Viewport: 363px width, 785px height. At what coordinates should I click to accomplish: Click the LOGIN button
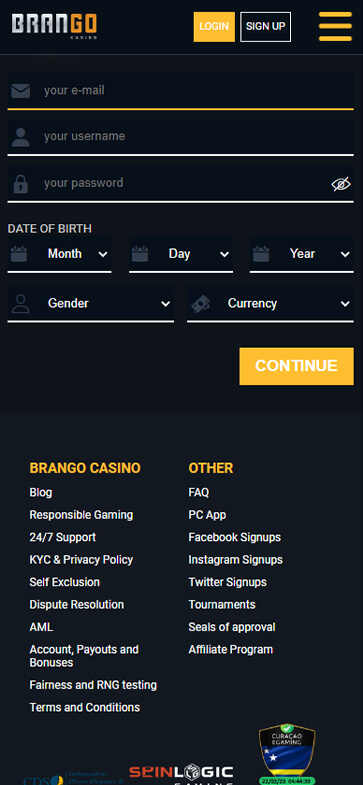214,27
